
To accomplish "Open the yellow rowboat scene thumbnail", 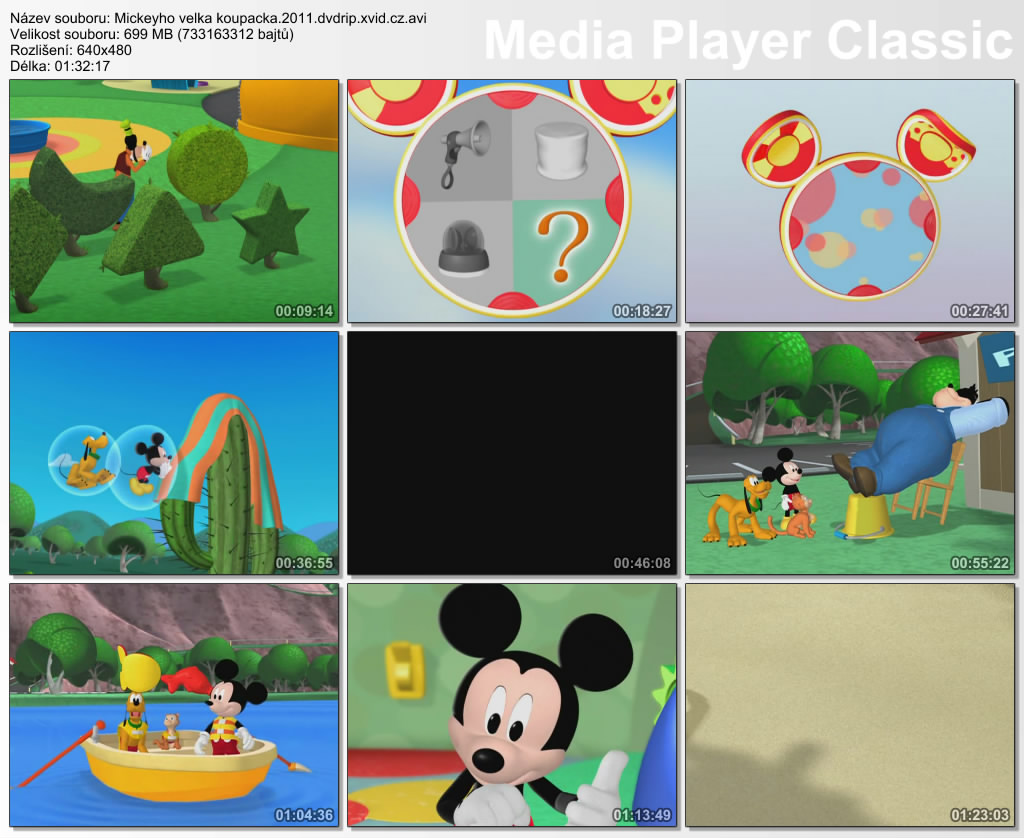I will [x=174, y=705].
